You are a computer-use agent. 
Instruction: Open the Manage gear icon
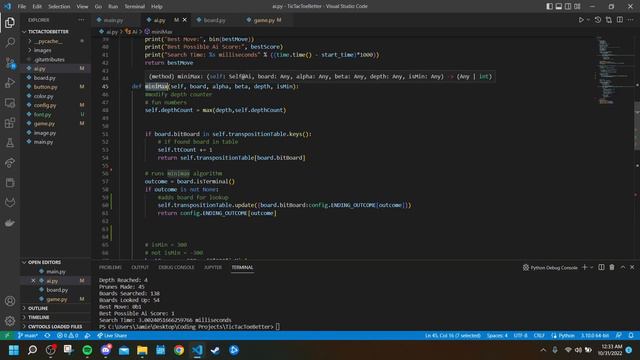click(x=10, y=321)
